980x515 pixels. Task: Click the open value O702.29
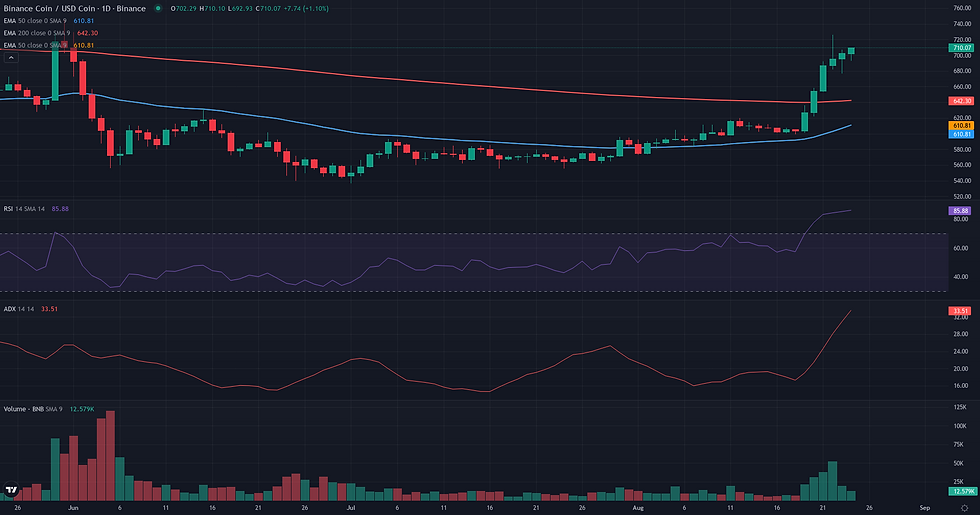[184, 9]
